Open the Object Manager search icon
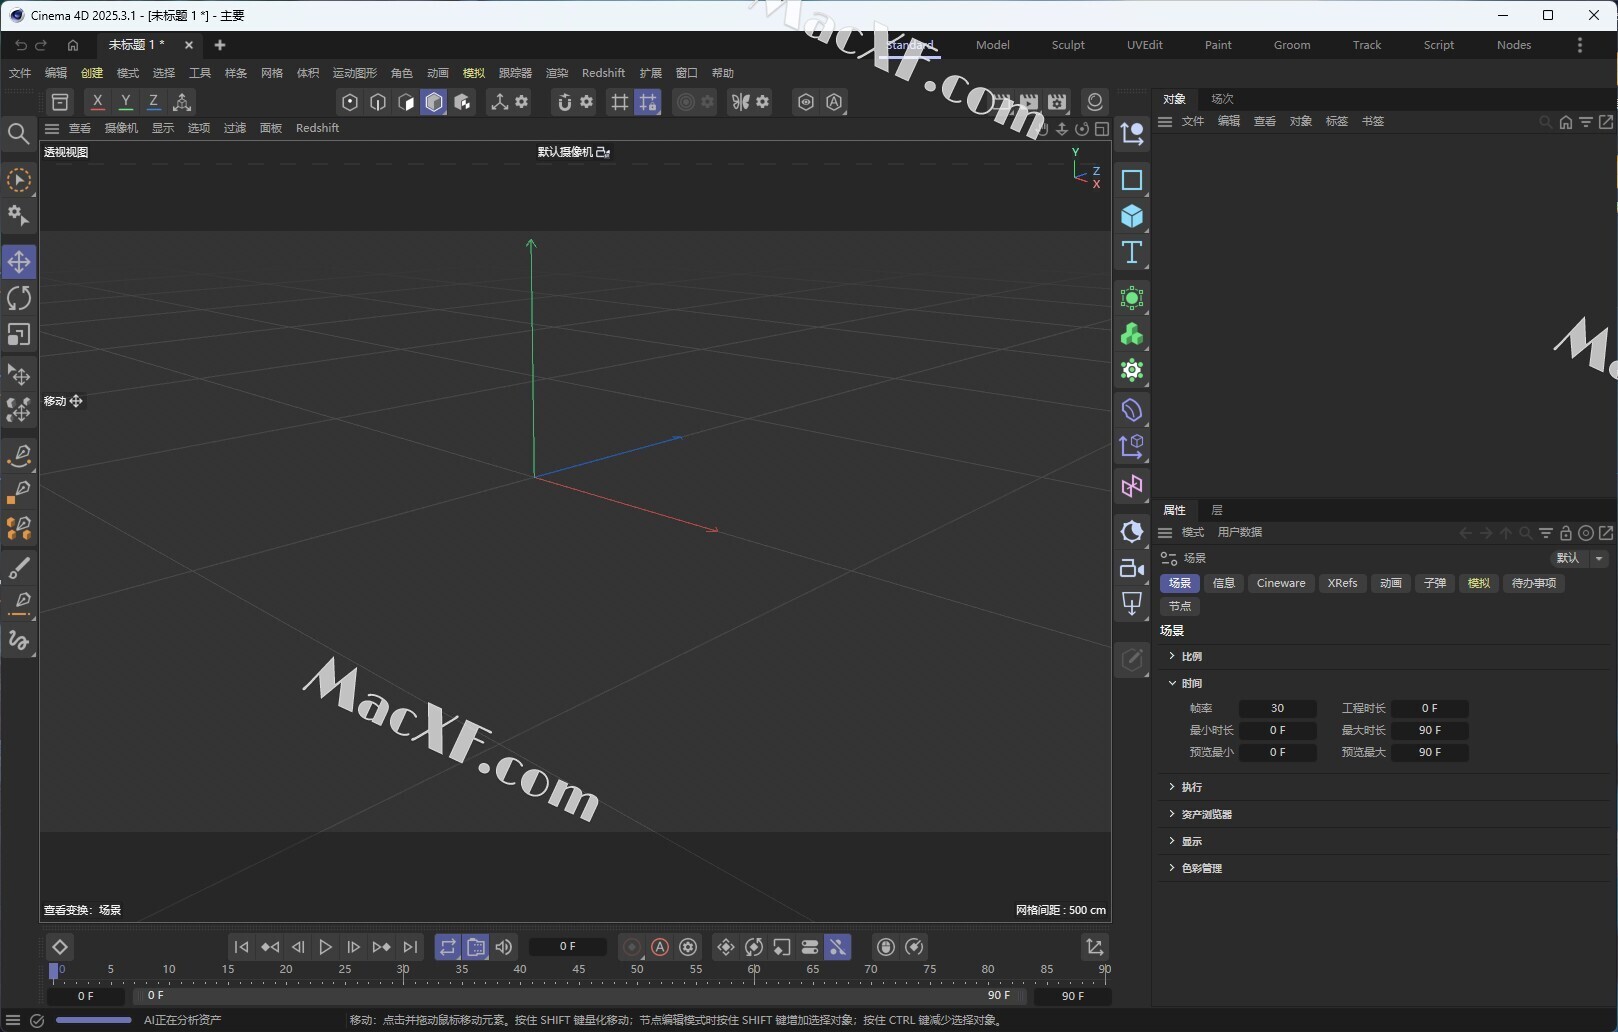 [1545, 122]
